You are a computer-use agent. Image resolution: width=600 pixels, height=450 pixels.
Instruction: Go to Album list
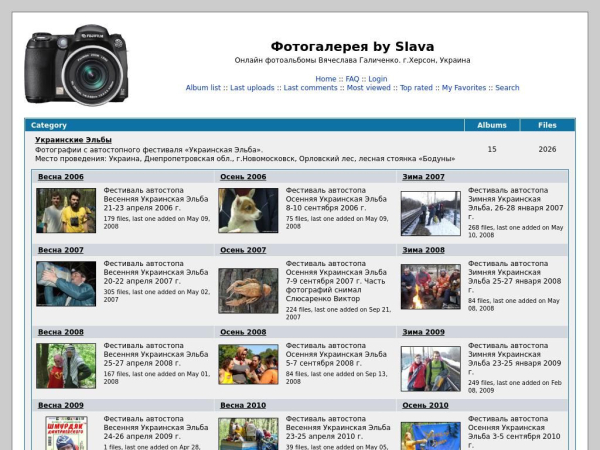pos(203,88)
